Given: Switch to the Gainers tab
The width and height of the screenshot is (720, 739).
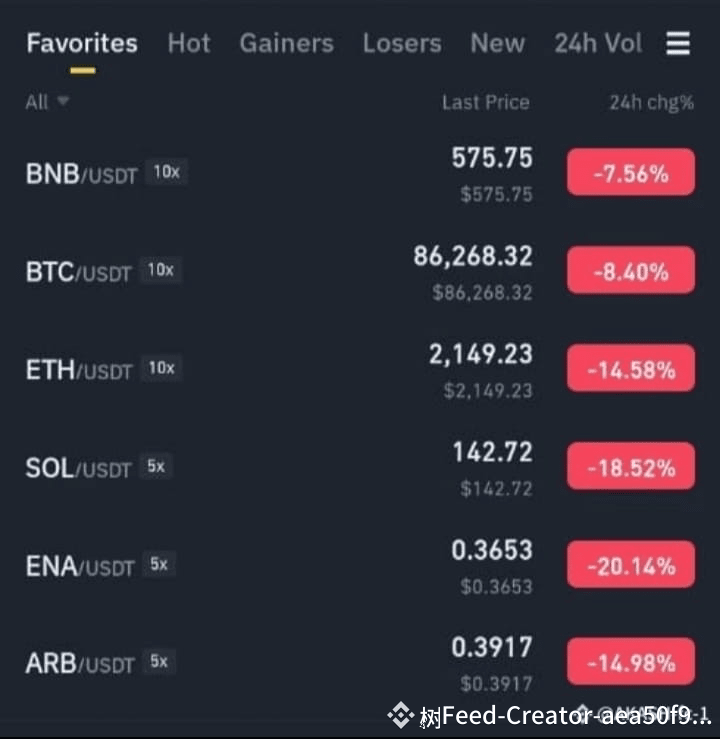Looking at the screenshot, I should pos(286,43).
